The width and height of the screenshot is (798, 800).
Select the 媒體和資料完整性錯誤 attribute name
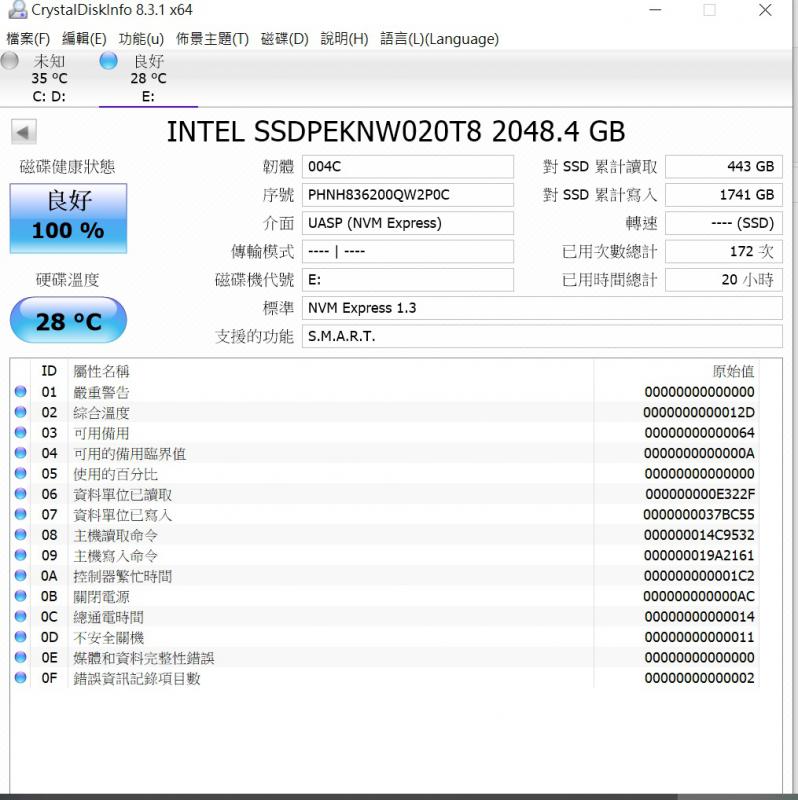pos(144,658)
